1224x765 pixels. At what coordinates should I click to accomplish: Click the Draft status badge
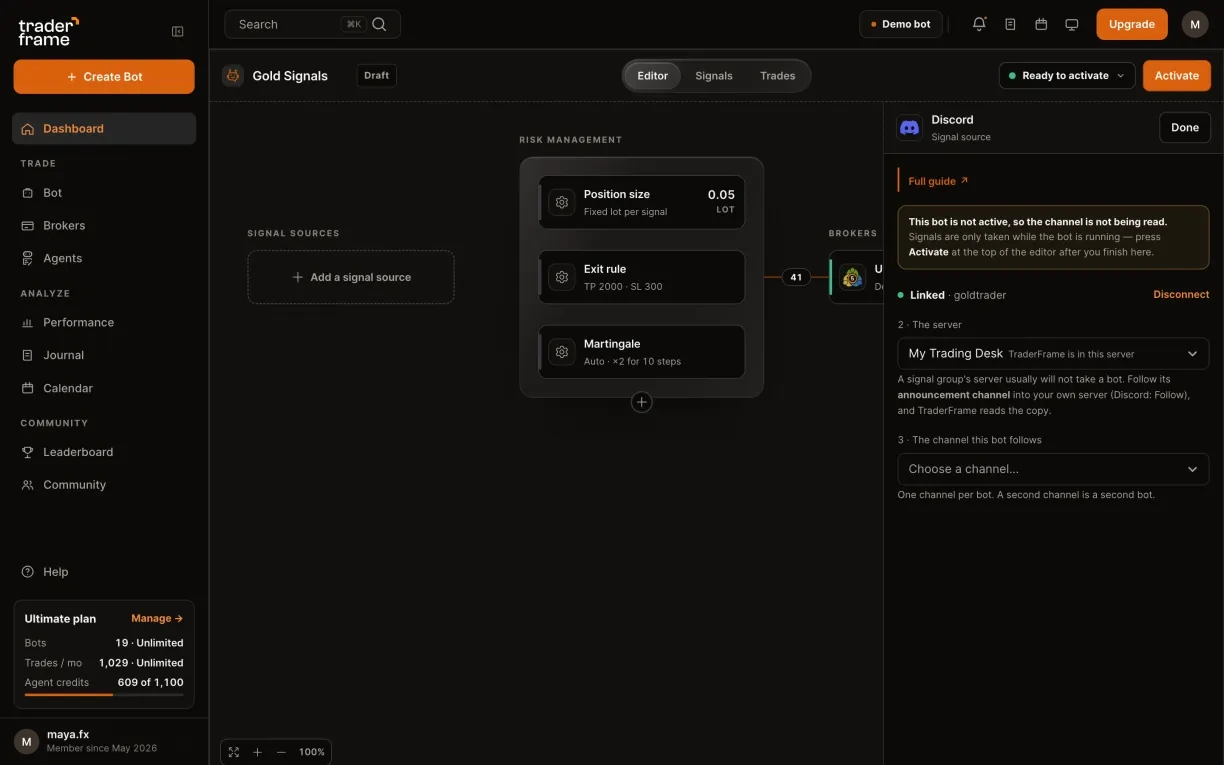tap(377, 76)
